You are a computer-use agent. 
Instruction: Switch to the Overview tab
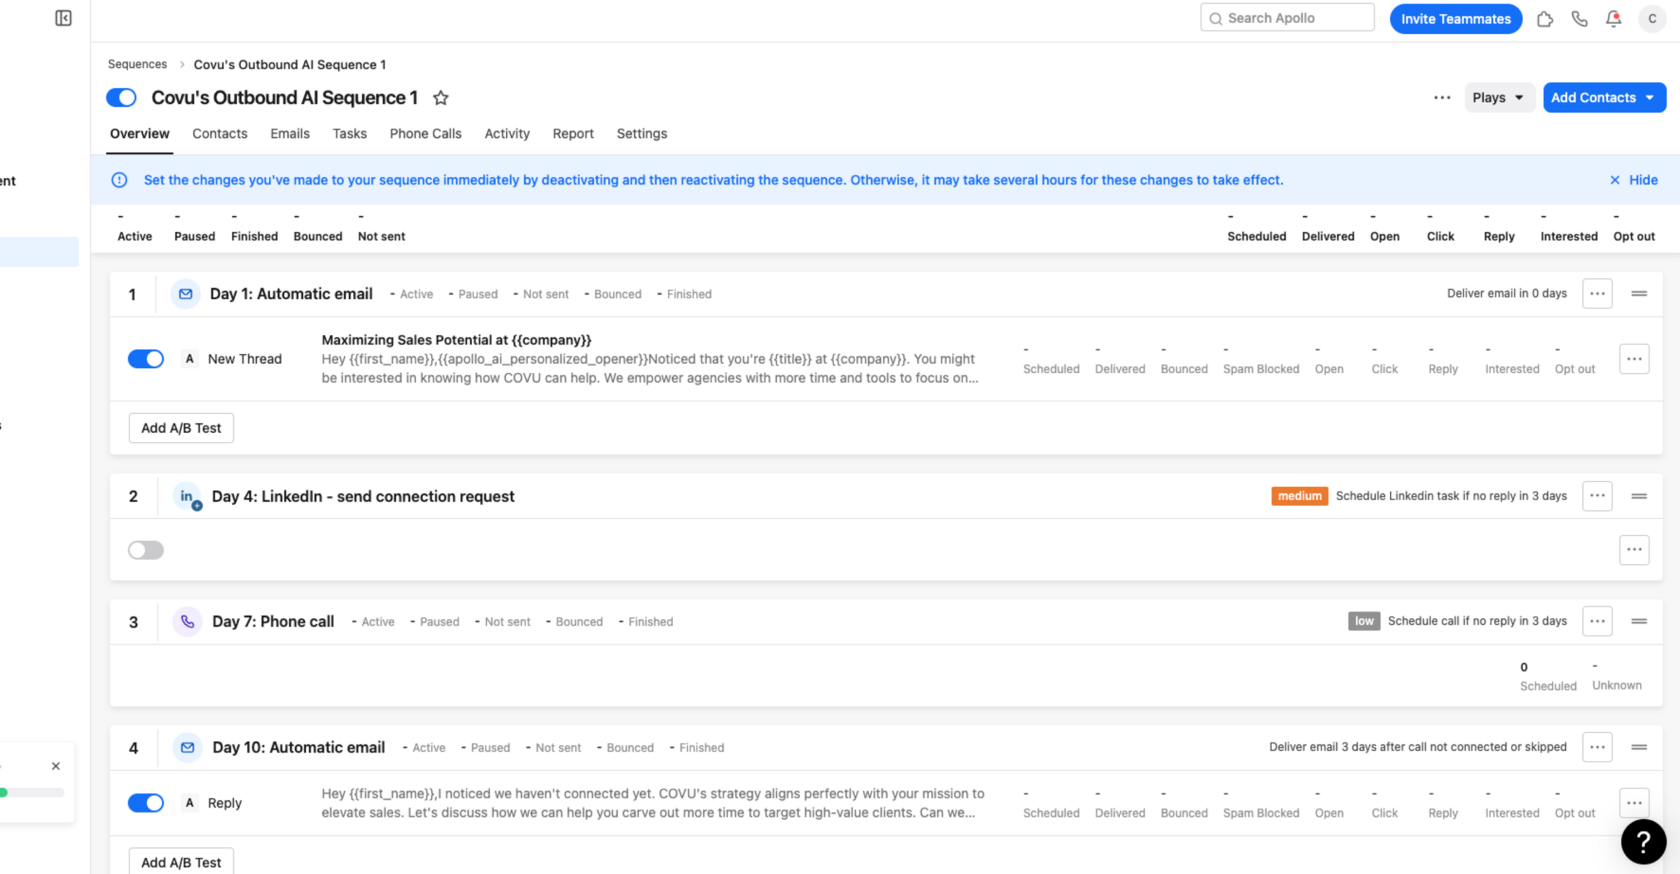(x=140, y=134)
